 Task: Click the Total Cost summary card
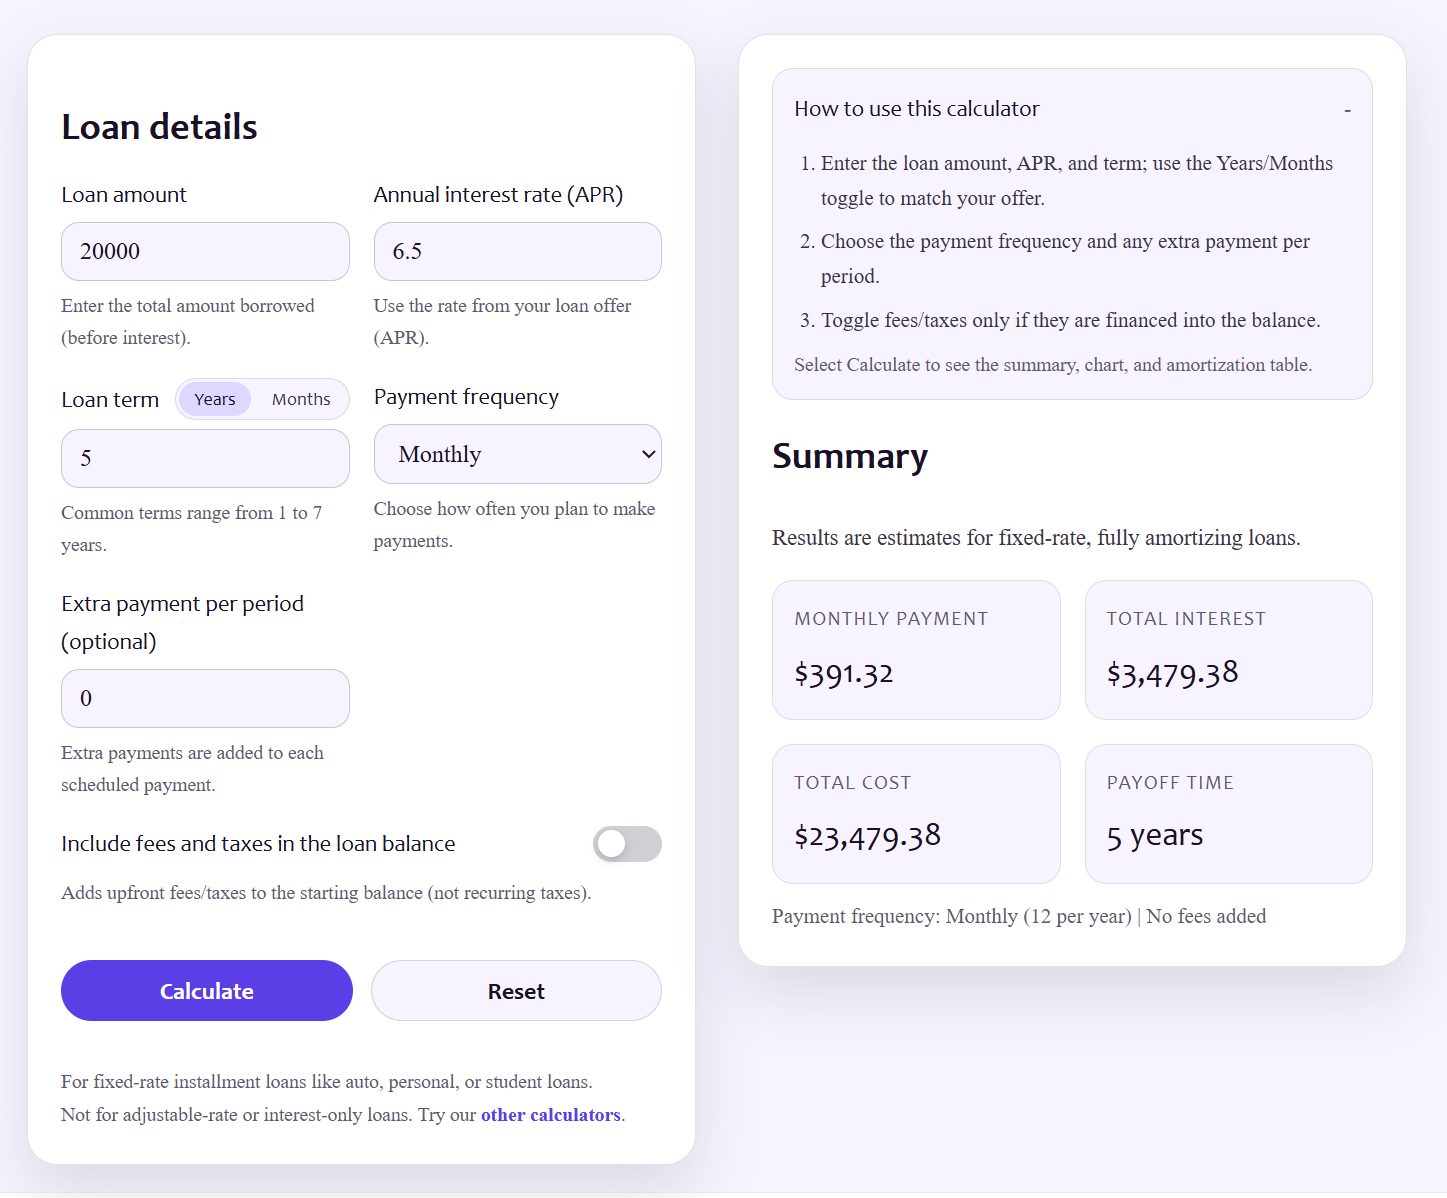coord(915,813)
